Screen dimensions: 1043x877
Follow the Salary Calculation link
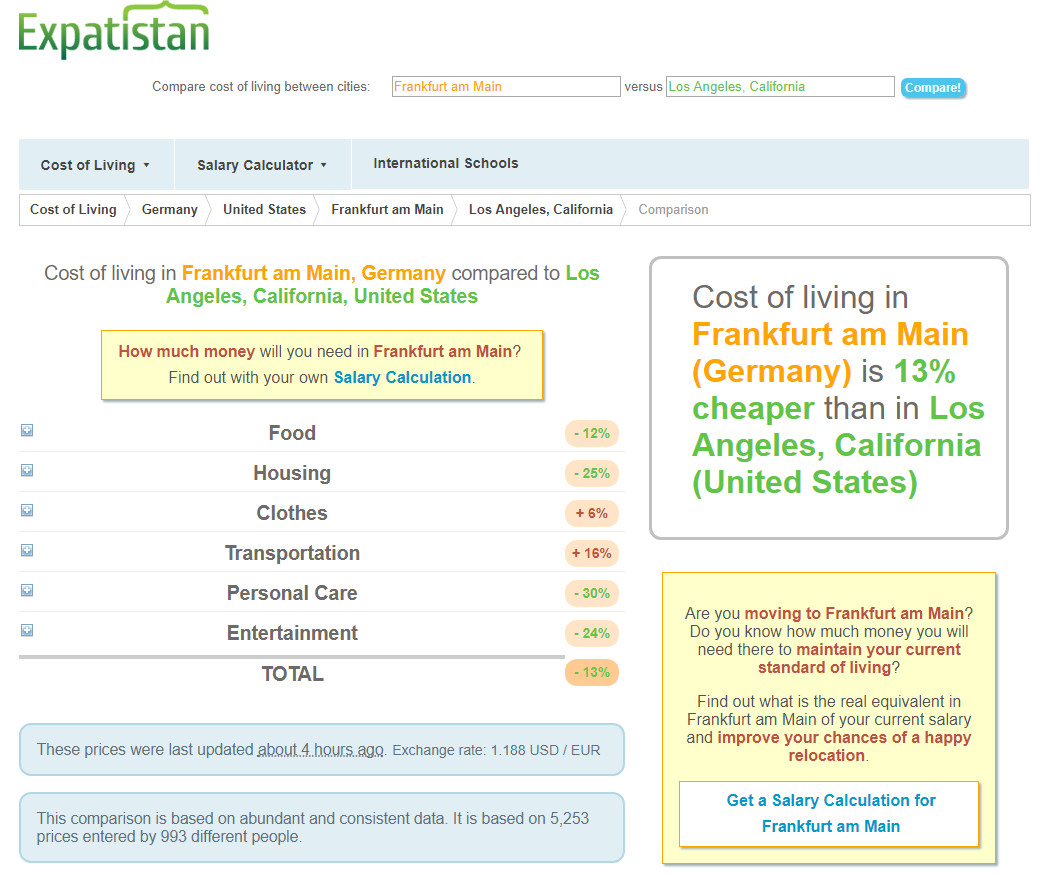pyautogui.click(x=402, y=377)
